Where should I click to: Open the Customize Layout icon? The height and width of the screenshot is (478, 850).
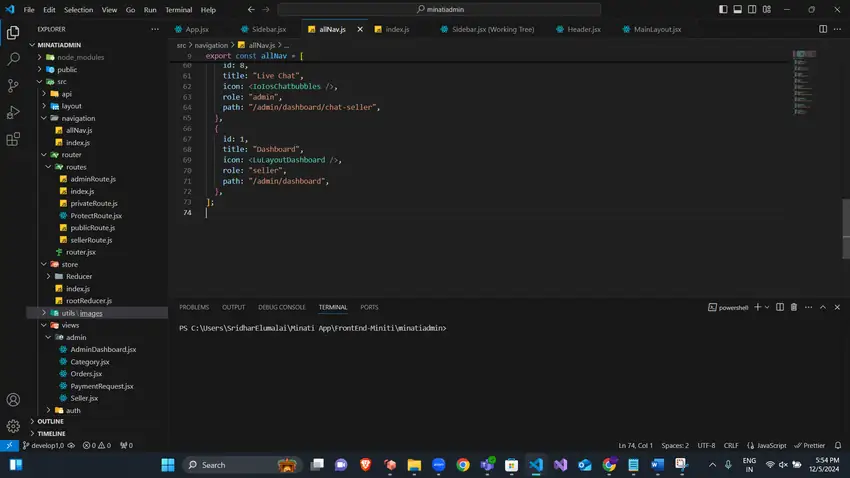(x=767, y=9)
